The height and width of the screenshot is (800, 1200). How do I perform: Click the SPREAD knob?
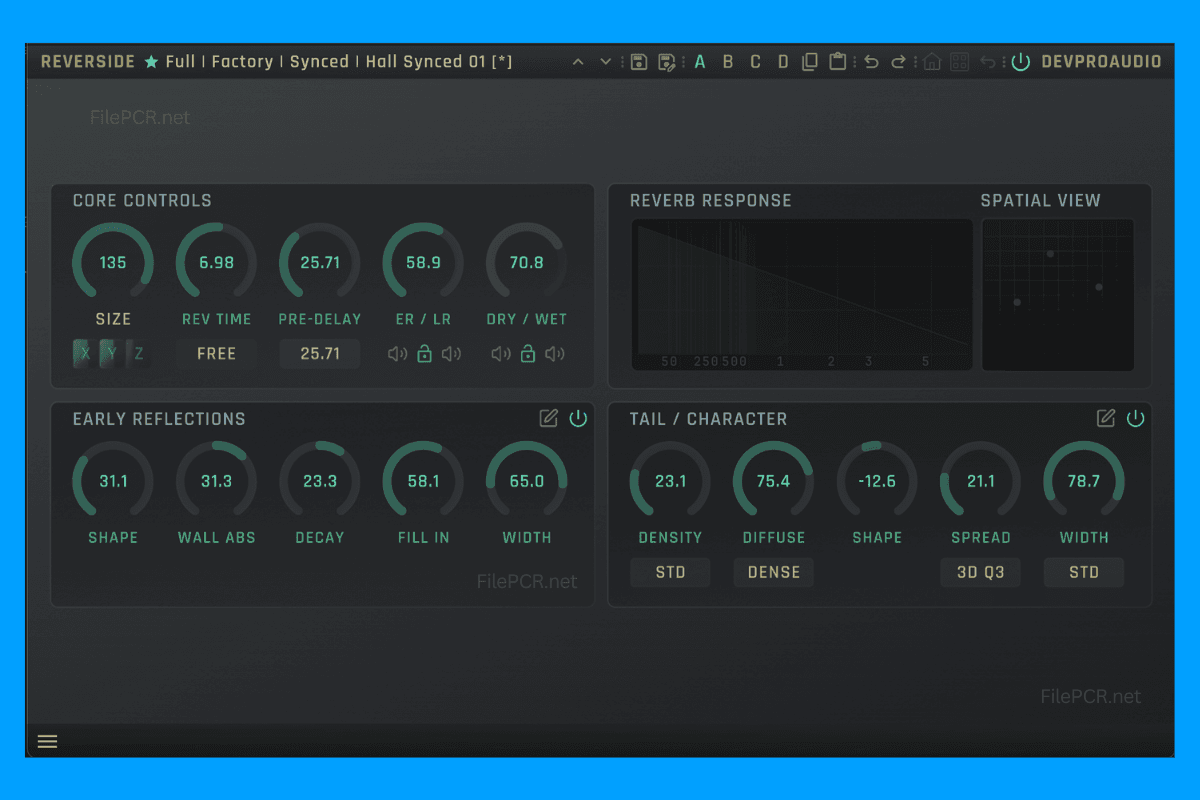pyautogui.click(x=981, y=481)
